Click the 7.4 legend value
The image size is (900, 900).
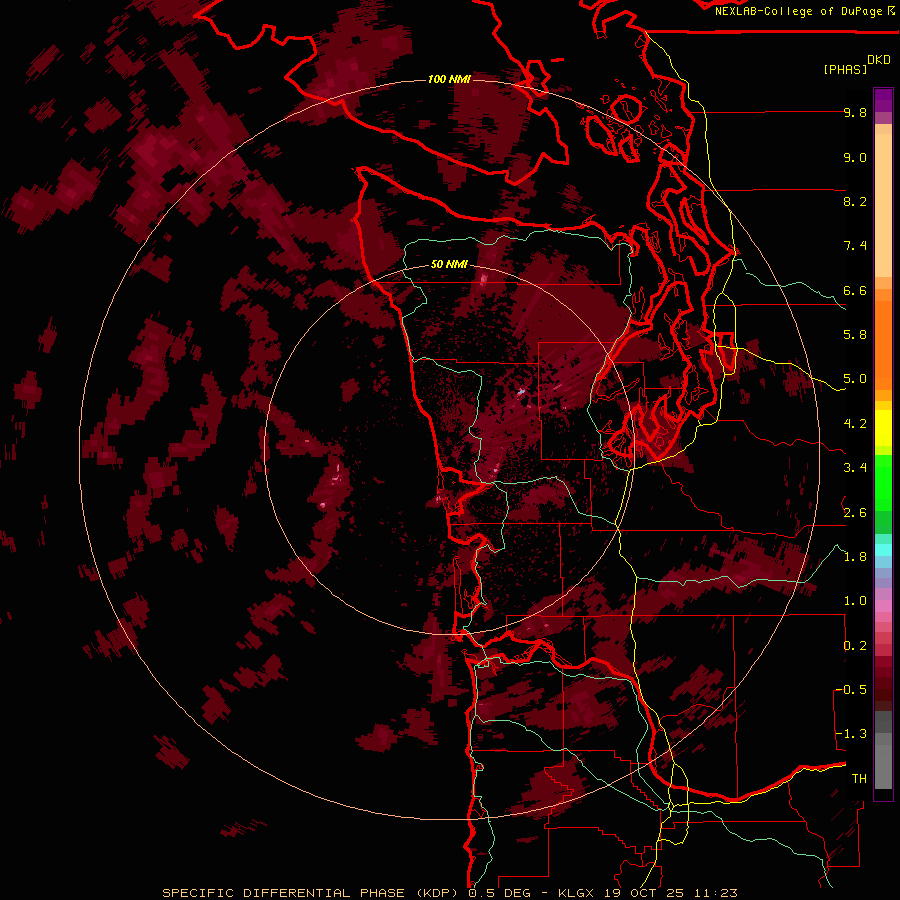tap(855, 246)
